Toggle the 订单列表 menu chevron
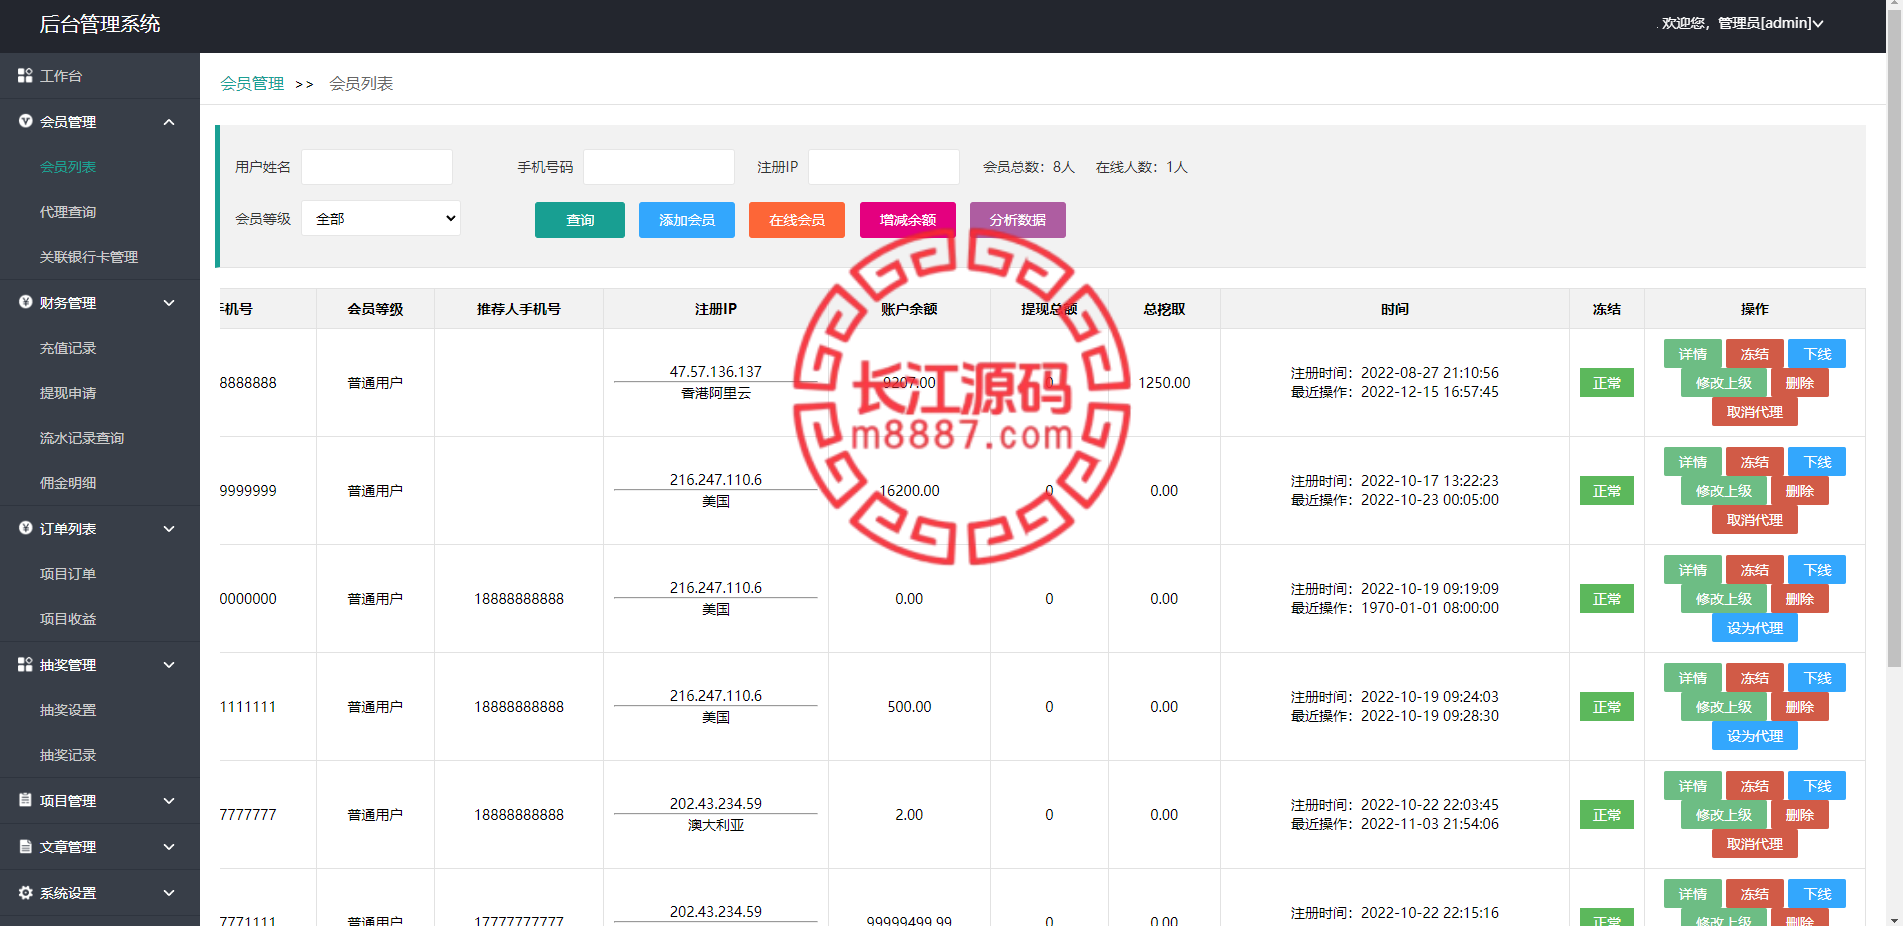 169,529
